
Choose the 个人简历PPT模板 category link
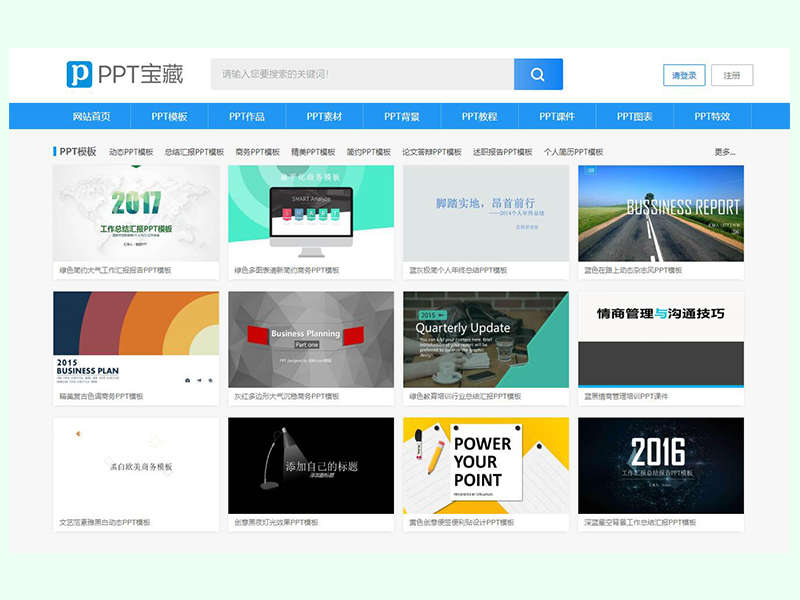coord(573,152)
